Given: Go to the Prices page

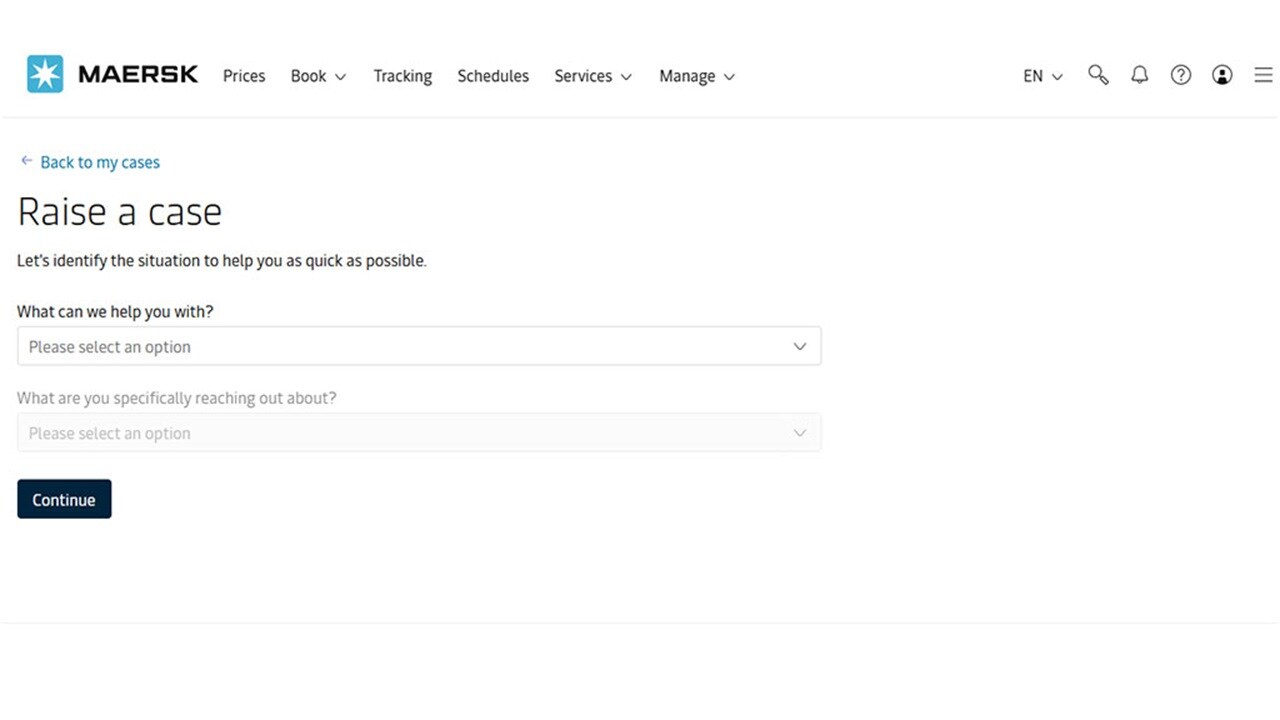Looking at the screenshot, I should coord(244,76).
